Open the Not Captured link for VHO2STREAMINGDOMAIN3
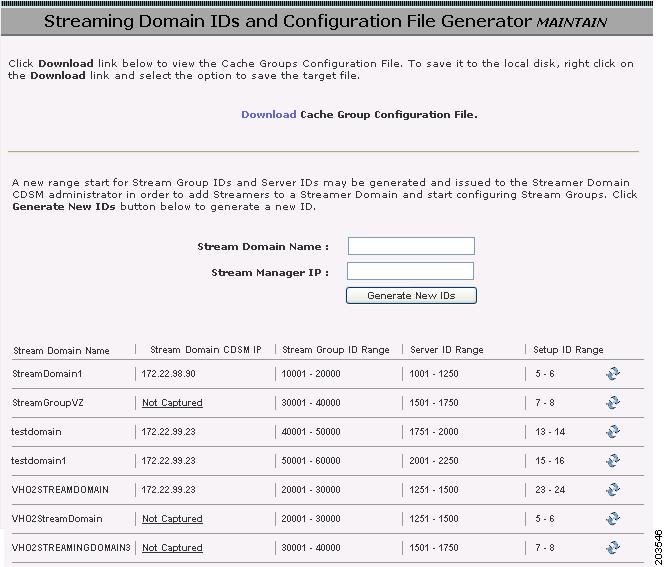The width and height of the screenshot is (665, 567). coord(172,548)
